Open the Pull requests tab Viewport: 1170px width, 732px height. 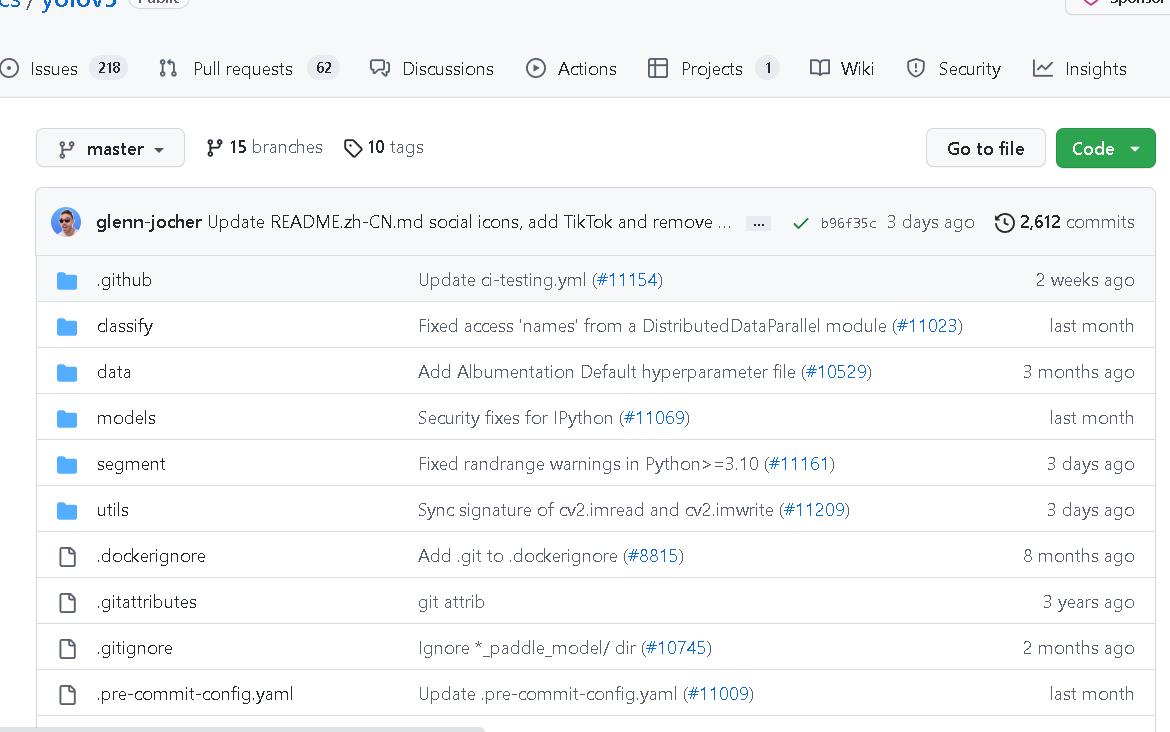click(248, 69)
